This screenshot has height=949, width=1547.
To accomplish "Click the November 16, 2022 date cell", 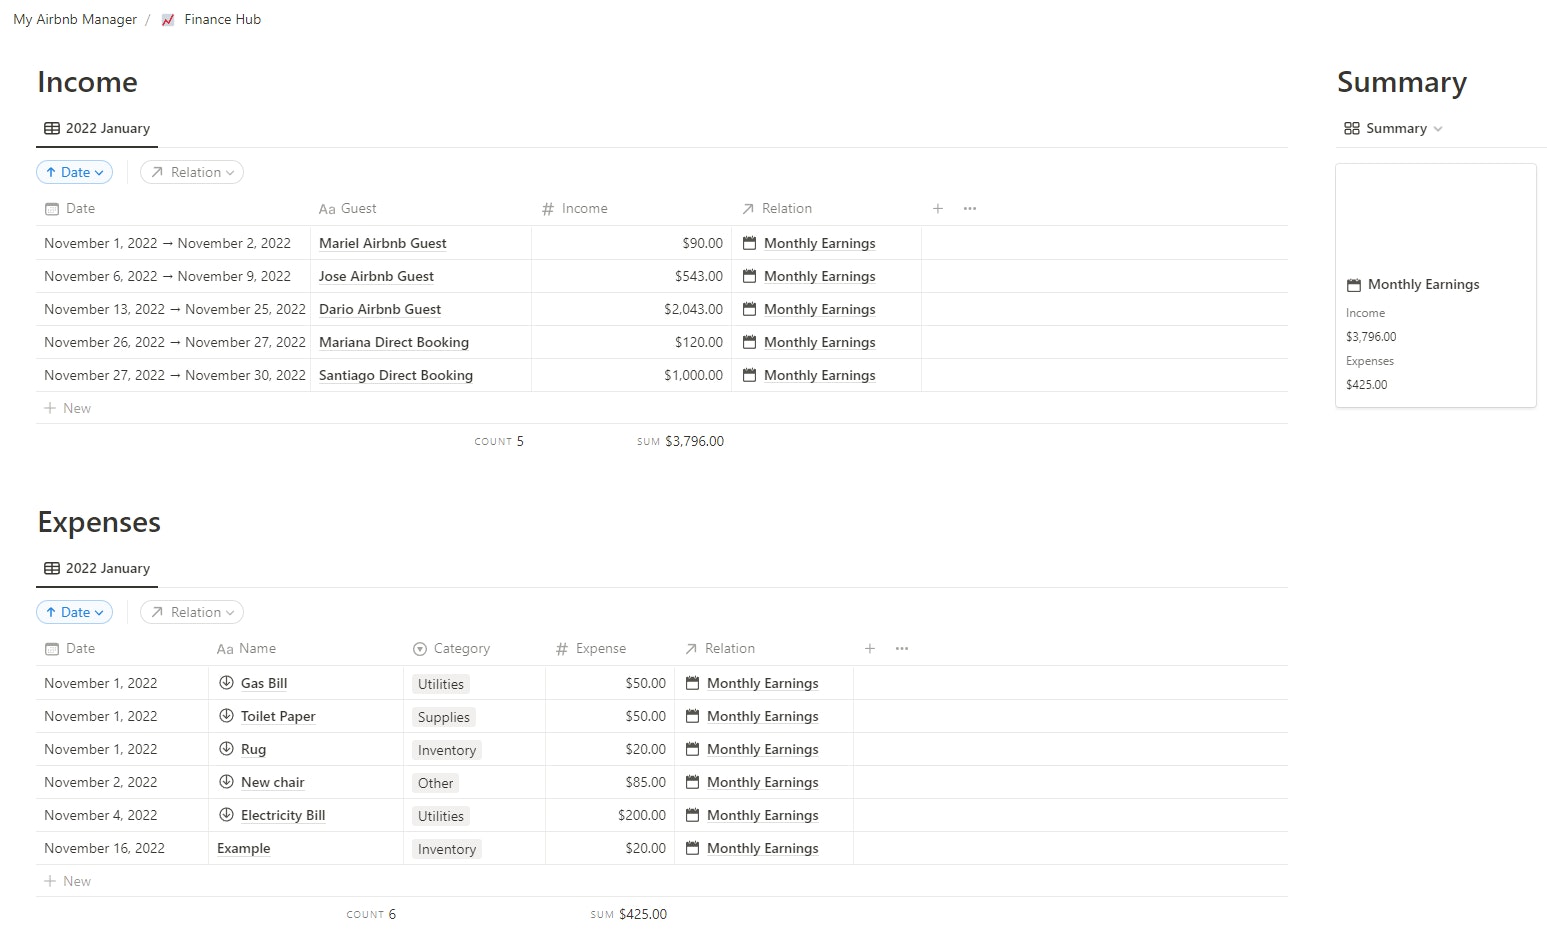I will [122, 848].
